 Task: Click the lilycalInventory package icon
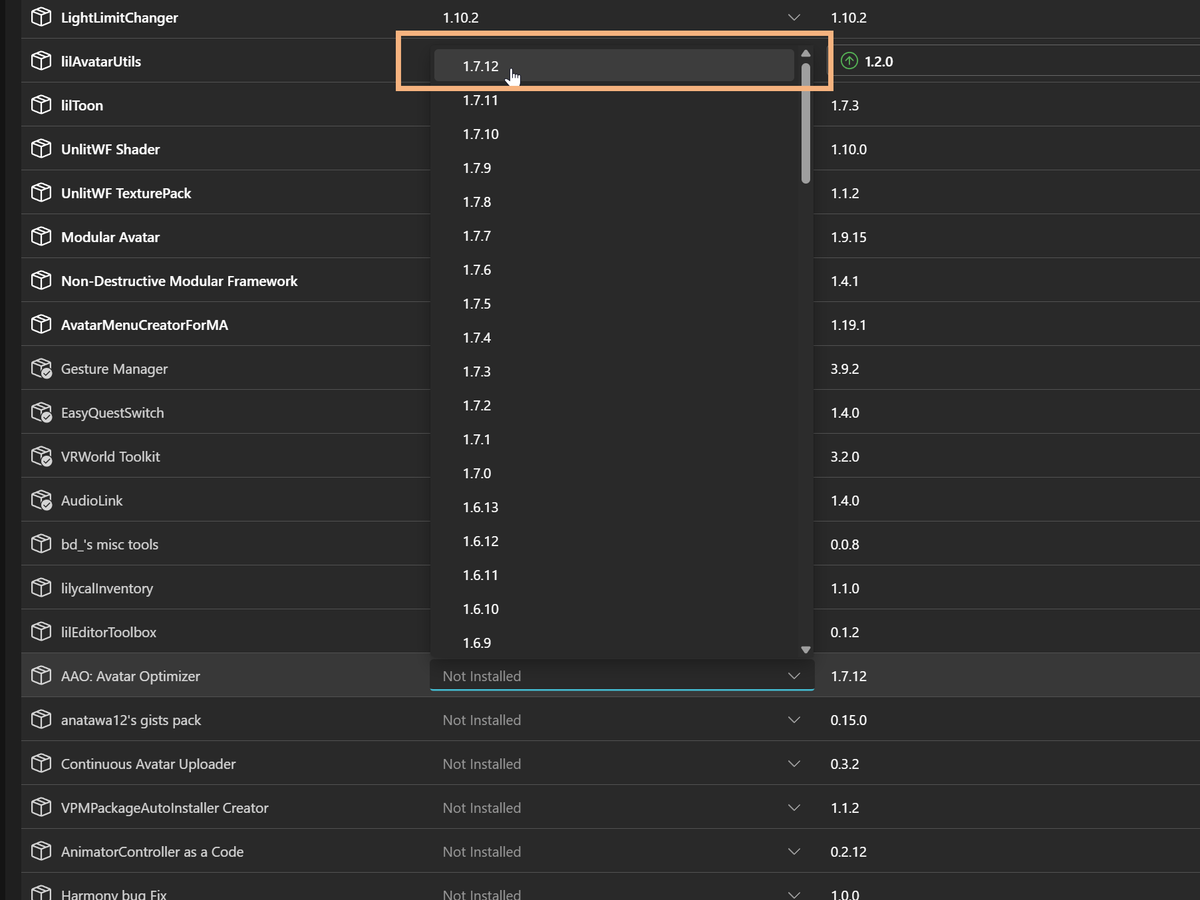[41, 588]
